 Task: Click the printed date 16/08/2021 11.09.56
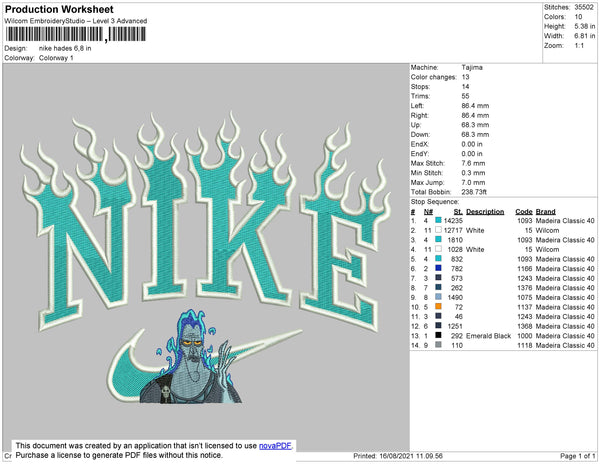tap(411, 456)
